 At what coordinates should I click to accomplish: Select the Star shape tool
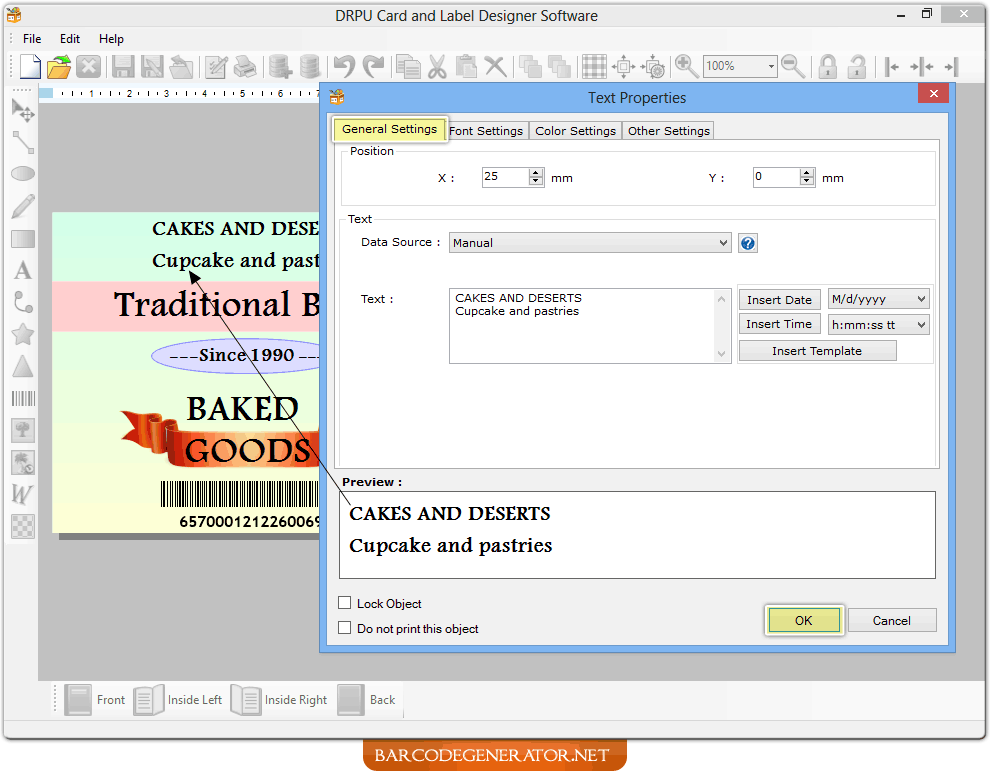pyautogui.click(x=23, y=334)
